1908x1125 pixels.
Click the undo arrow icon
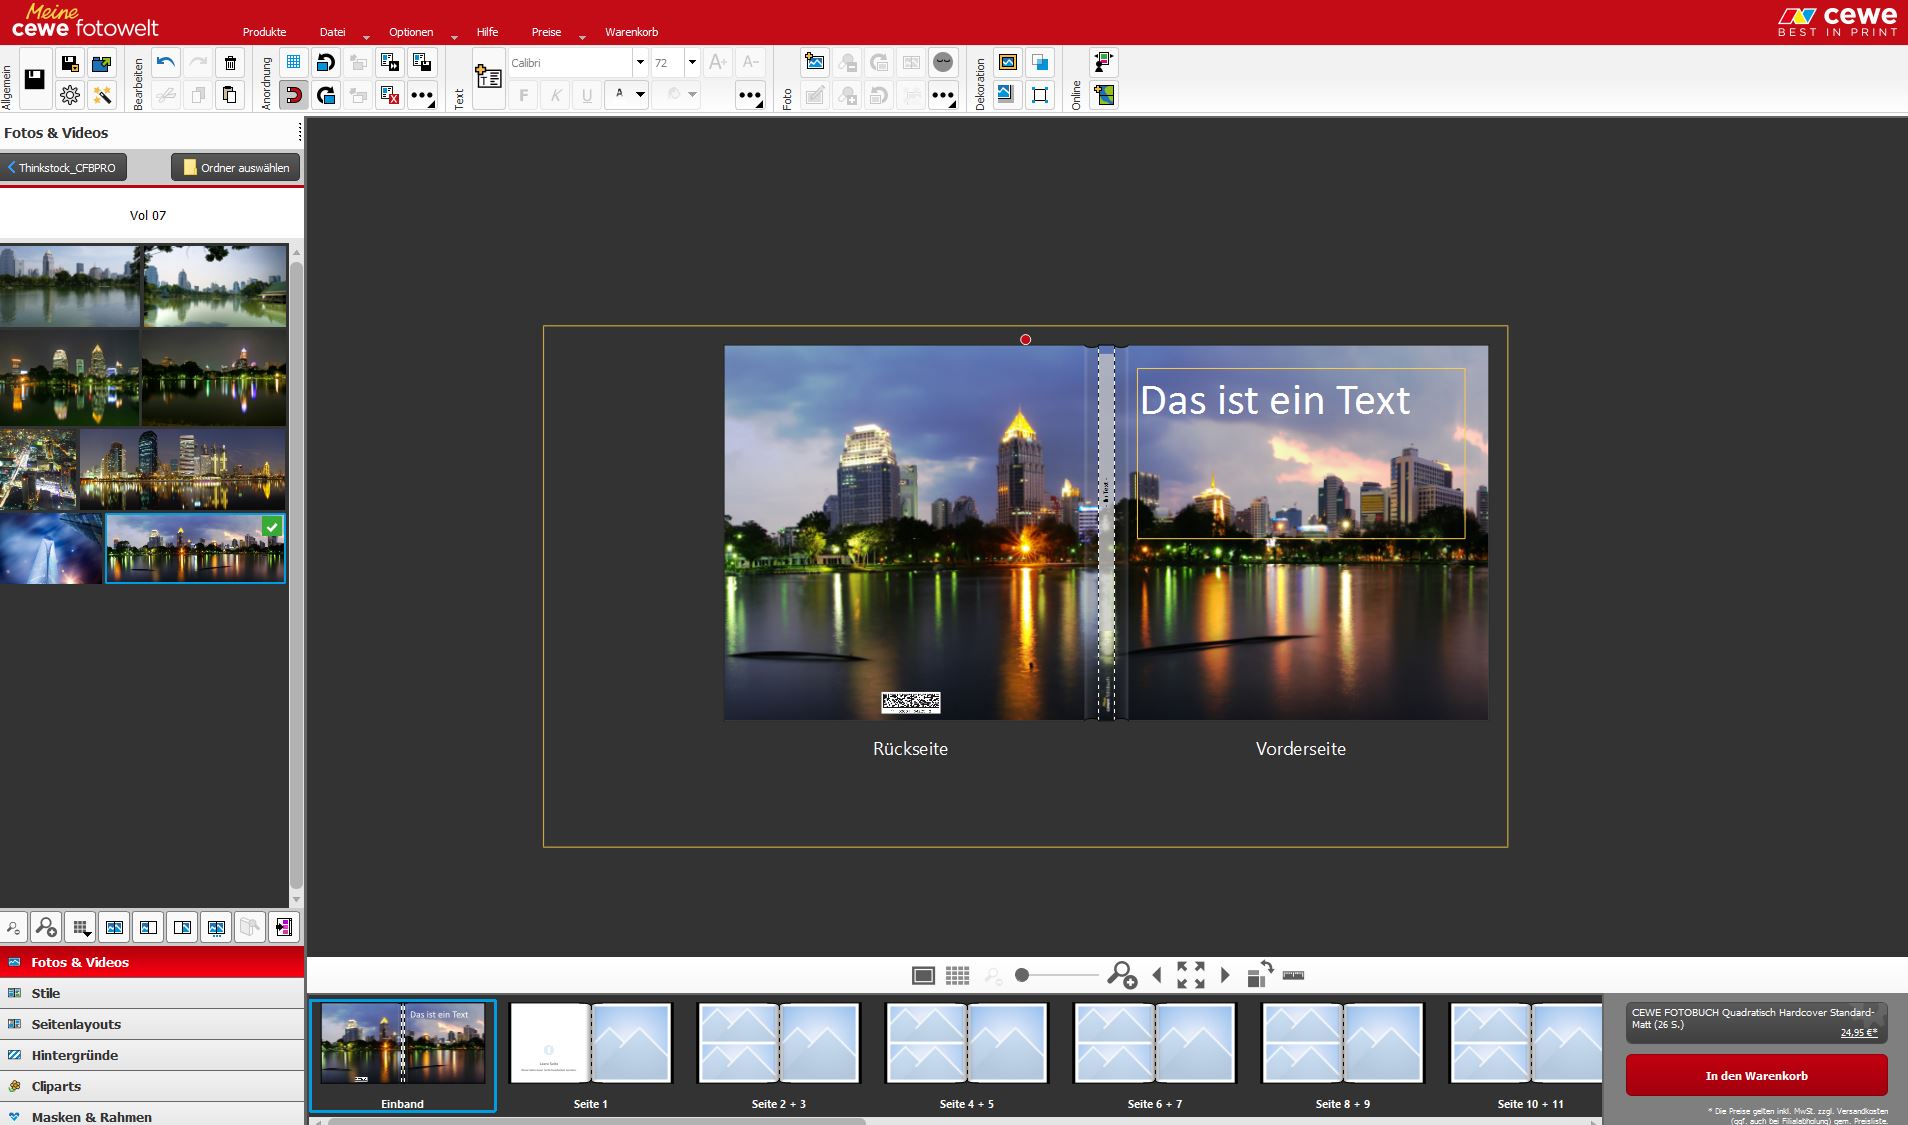point(166,63)
